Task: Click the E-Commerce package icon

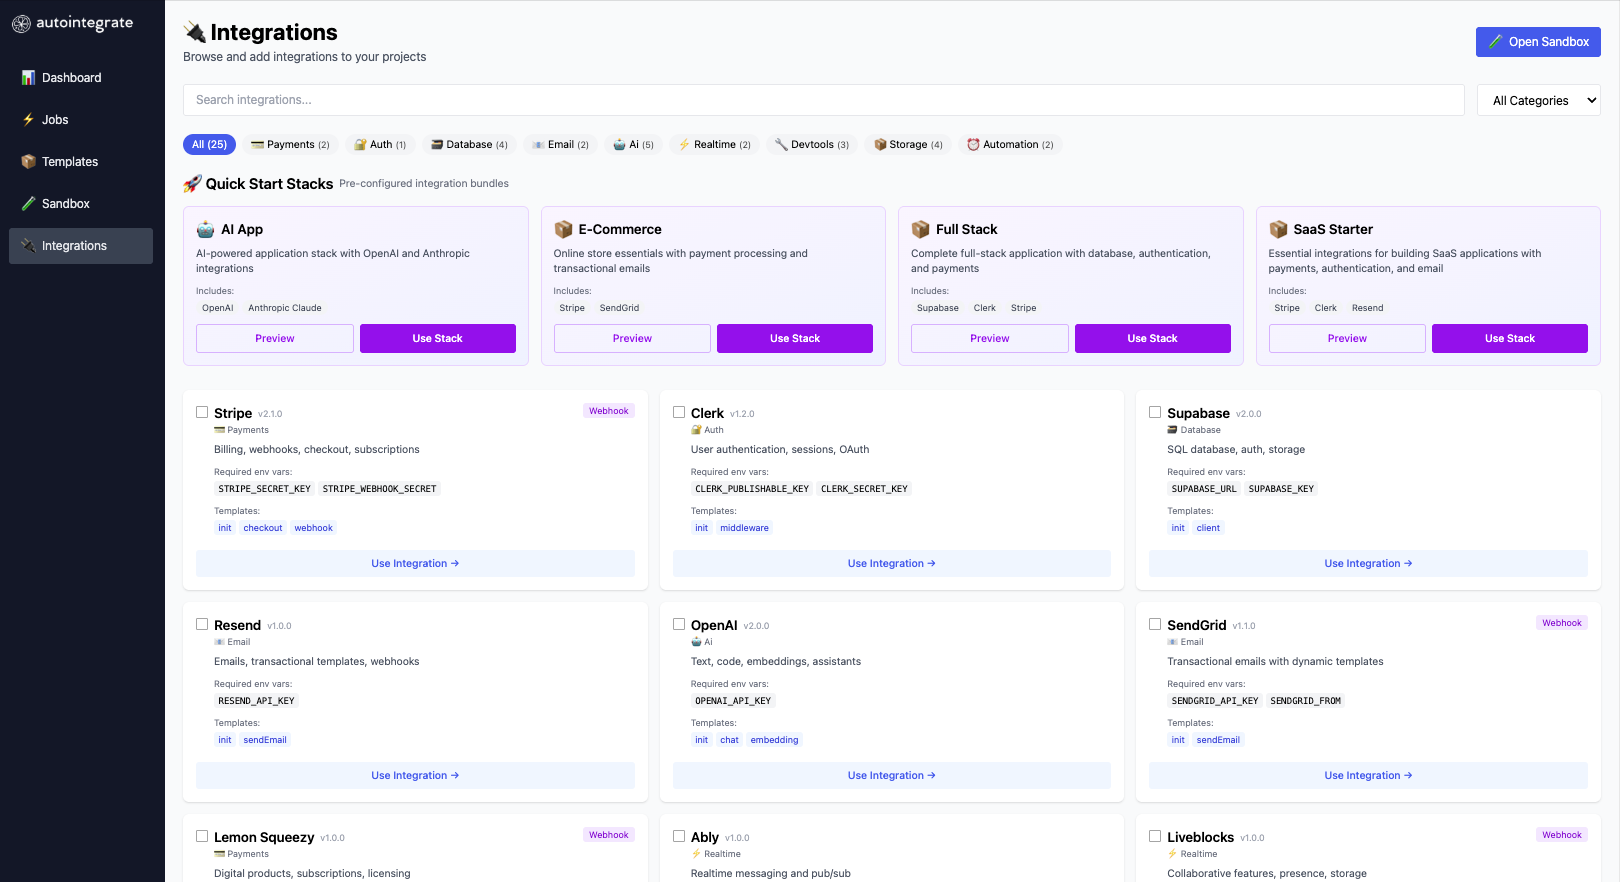Action: 564,230
